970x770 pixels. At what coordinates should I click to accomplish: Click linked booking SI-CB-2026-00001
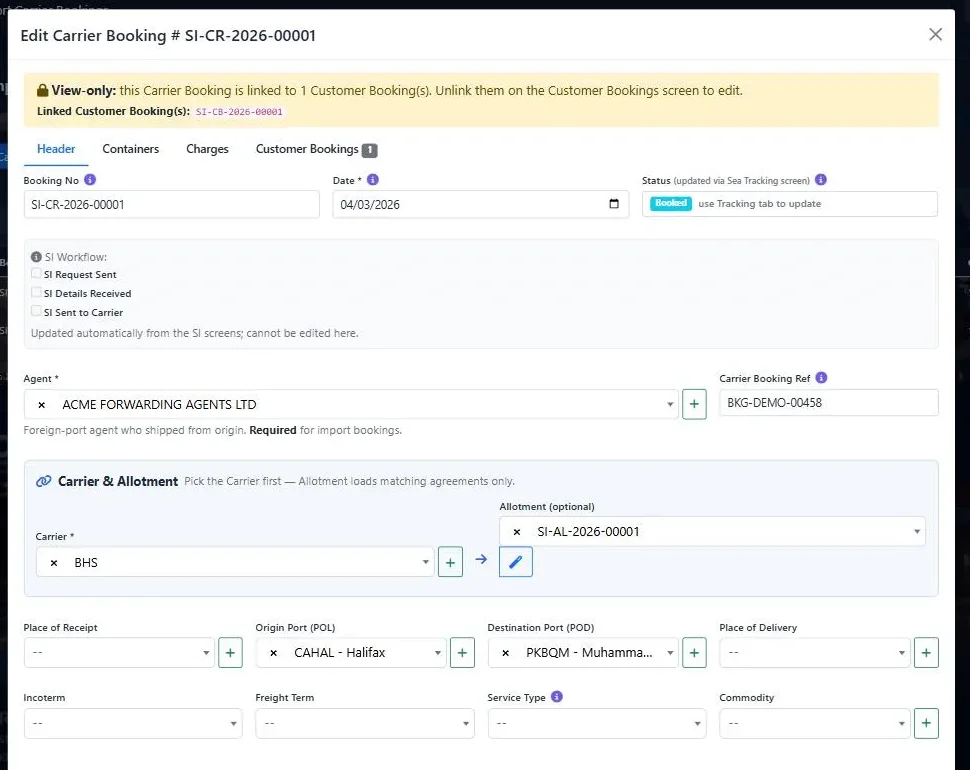point(239,112)
